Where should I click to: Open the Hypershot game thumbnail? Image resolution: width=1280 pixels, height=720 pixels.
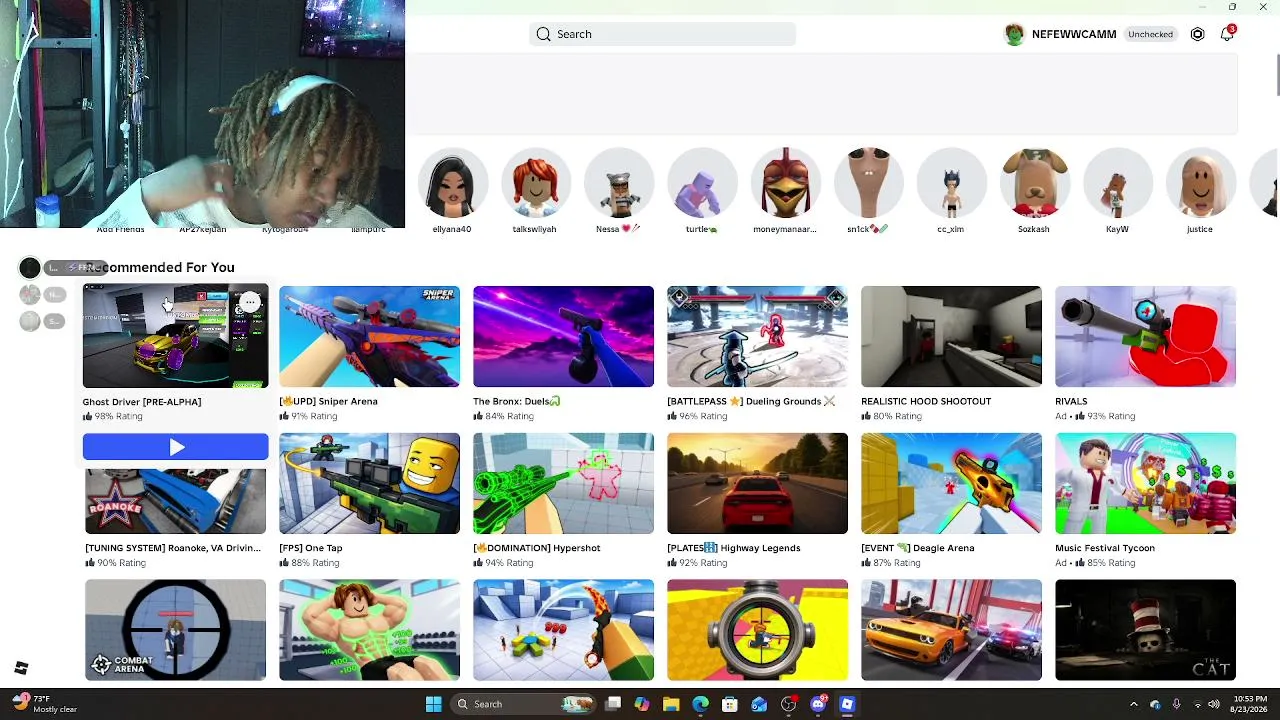tap(564, 484)
